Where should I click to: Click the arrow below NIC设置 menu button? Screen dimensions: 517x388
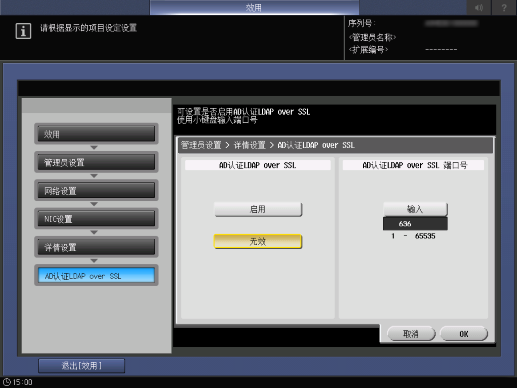point(94,232)
